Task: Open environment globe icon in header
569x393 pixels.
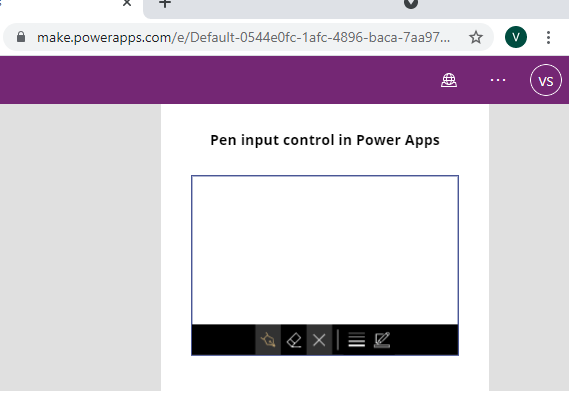Action: [449, 80]
